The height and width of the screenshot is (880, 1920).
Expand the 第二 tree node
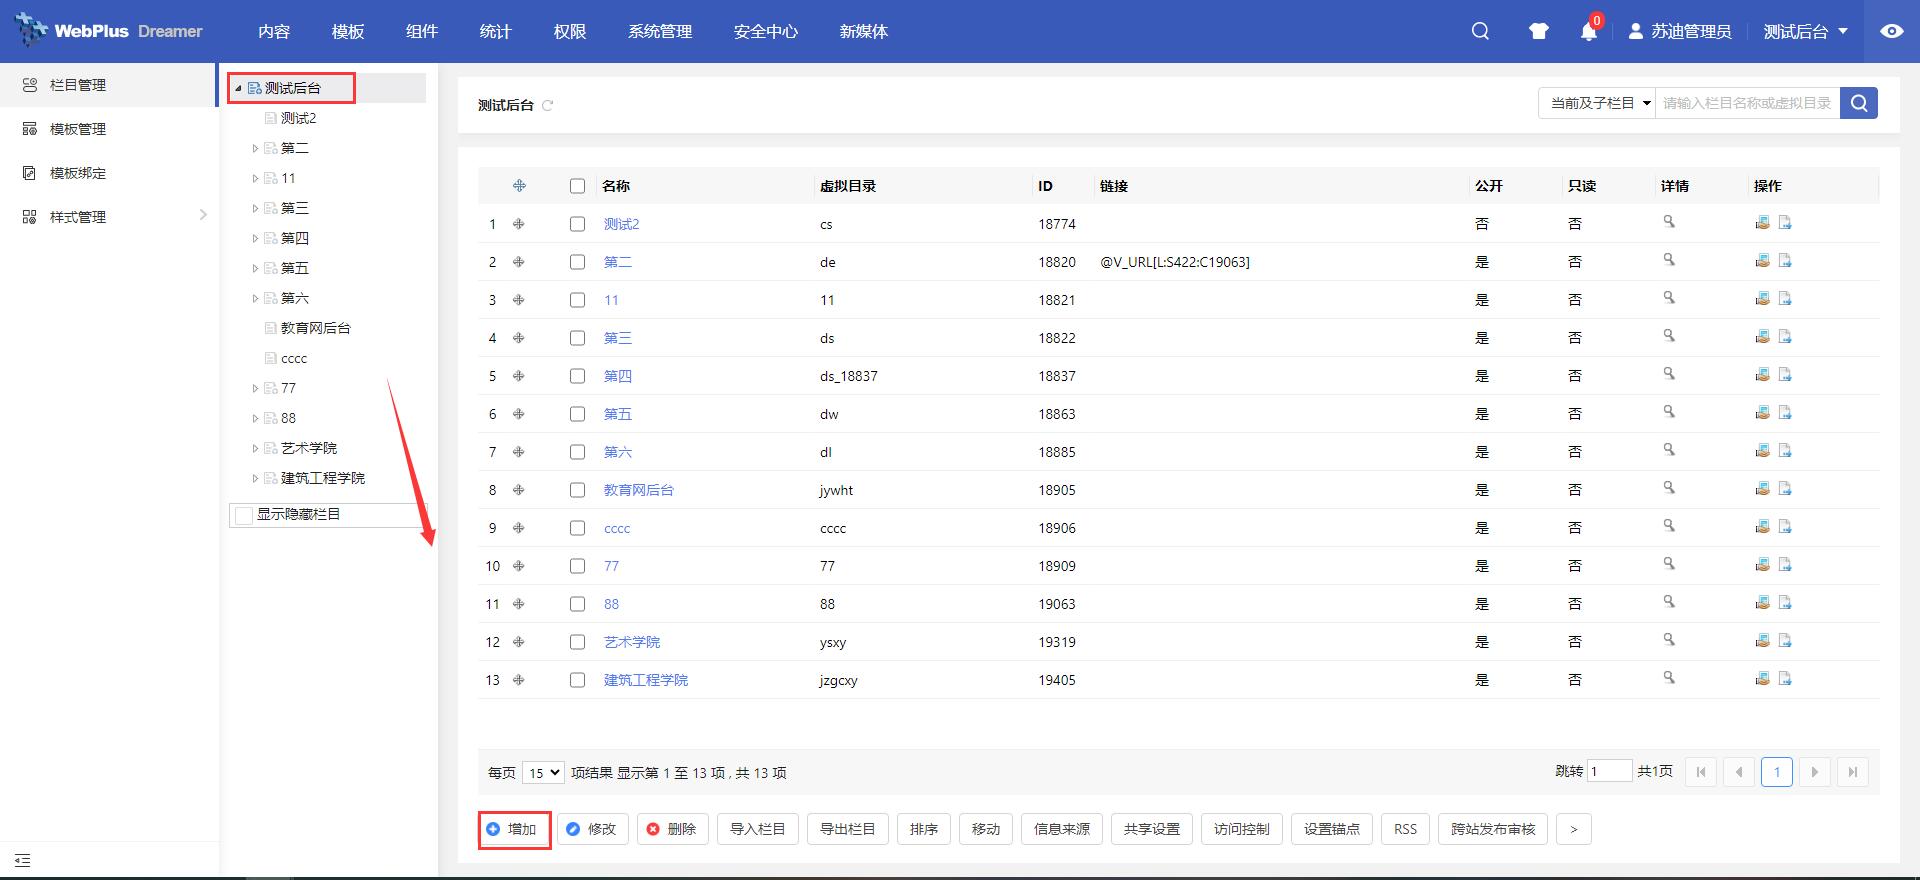[x=255, y=149]
